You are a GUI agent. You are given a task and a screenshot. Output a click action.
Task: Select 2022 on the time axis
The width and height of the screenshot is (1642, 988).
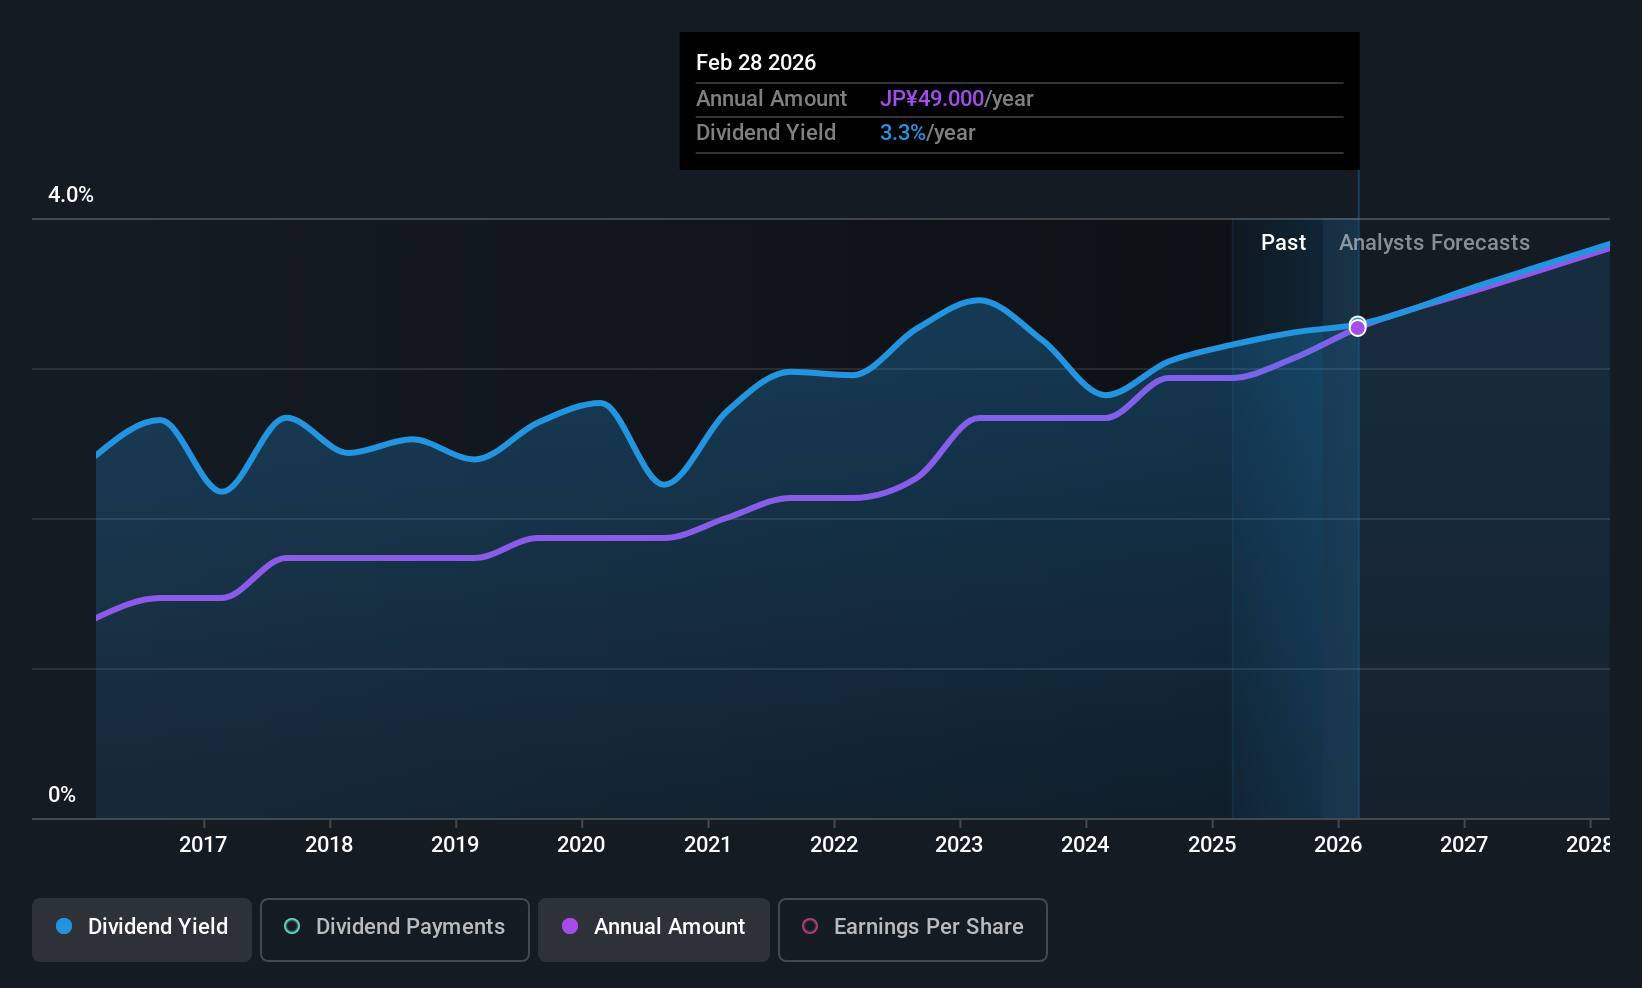(x=834, y=845)
